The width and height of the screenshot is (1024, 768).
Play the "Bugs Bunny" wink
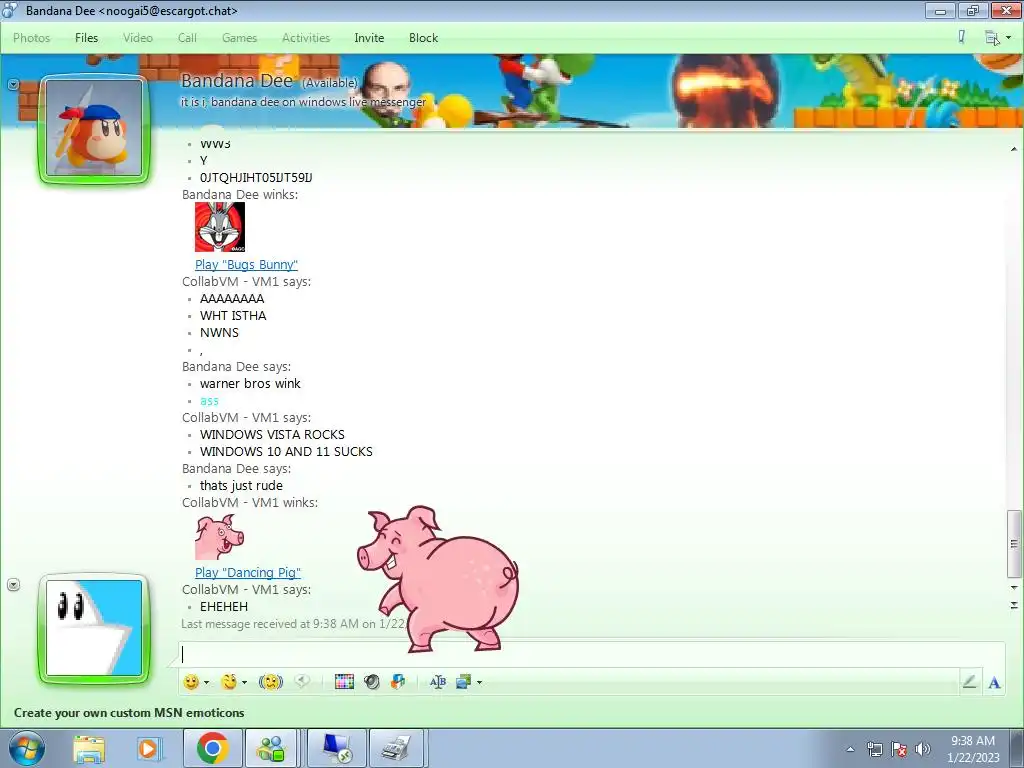tap(246, 264)
